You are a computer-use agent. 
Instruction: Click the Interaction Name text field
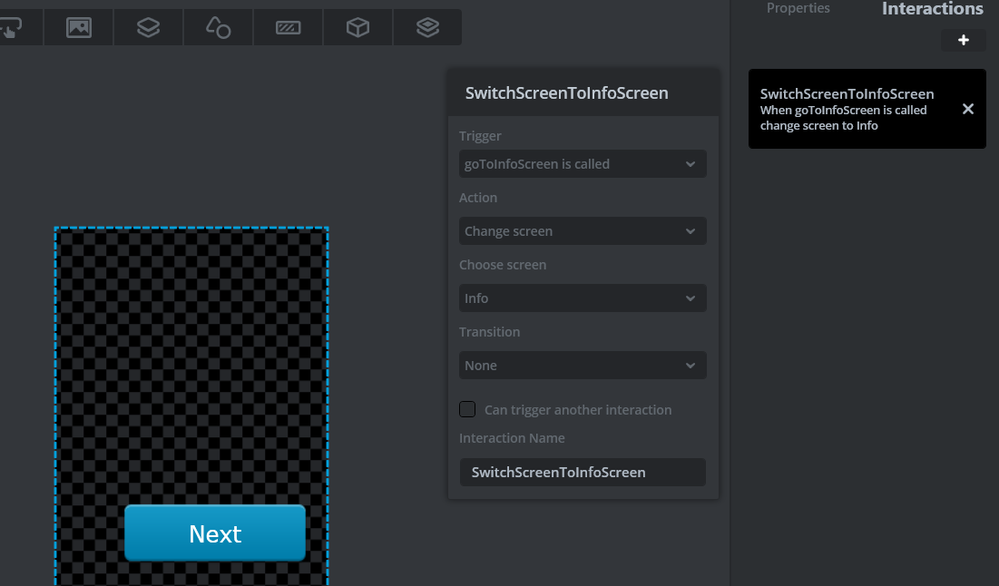(x=582, y=472)
